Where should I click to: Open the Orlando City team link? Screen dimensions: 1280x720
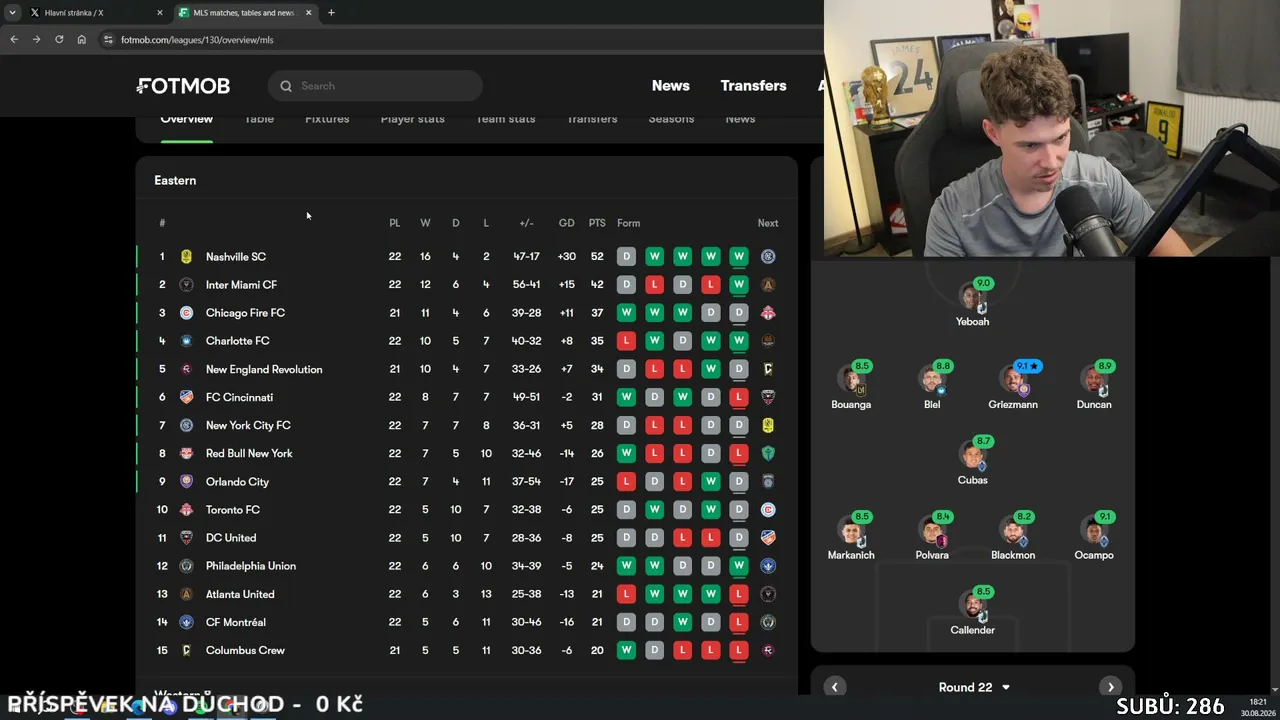(x=237, y=481)
